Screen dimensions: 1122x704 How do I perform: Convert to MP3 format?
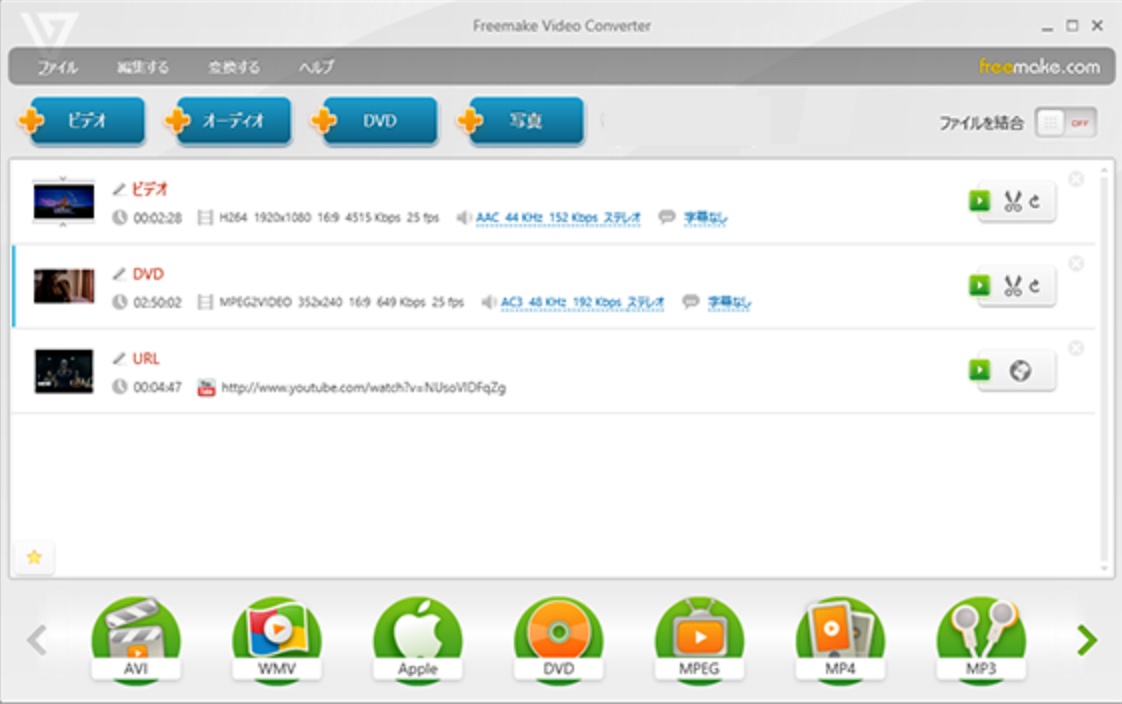tap(981, 640)
